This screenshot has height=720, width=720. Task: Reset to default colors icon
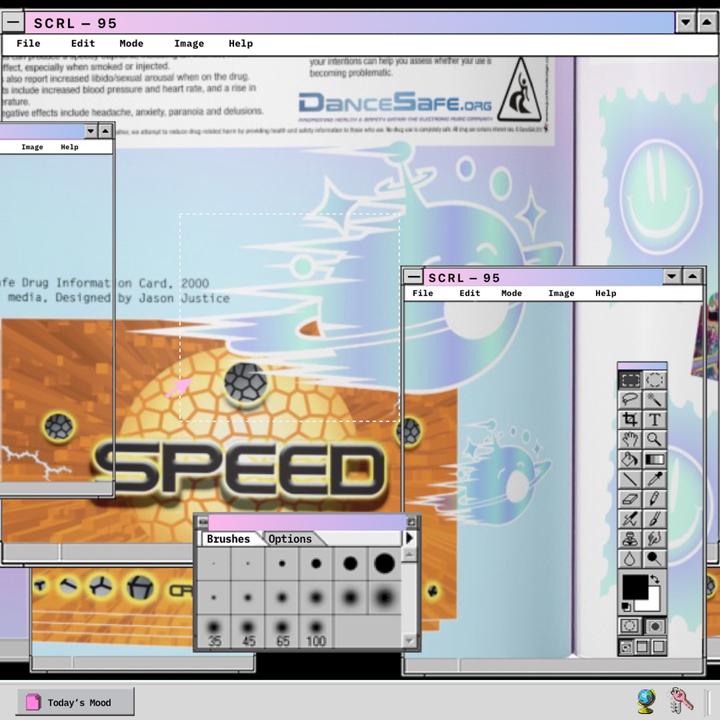point(626,607)
